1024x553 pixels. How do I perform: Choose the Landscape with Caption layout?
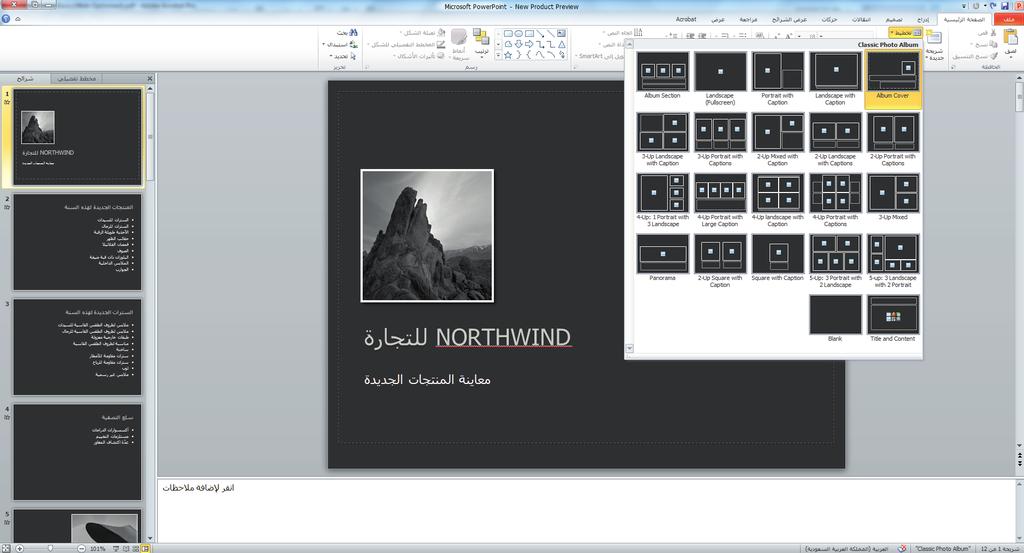pyautogui.click(x=835, y=78)
